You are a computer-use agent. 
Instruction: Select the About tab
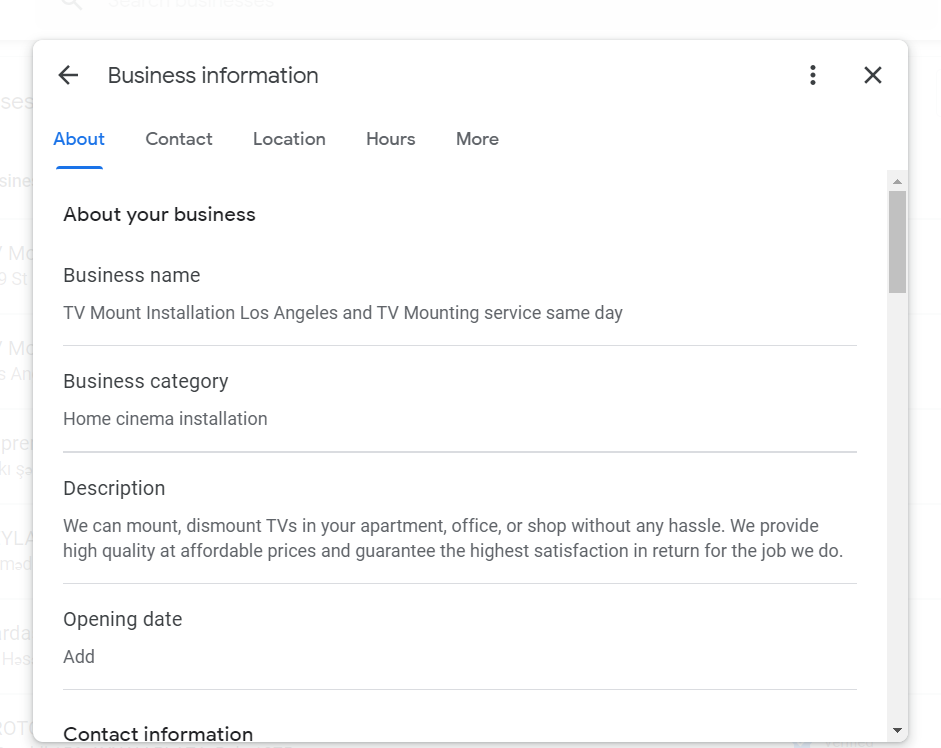tap(79, 139)
